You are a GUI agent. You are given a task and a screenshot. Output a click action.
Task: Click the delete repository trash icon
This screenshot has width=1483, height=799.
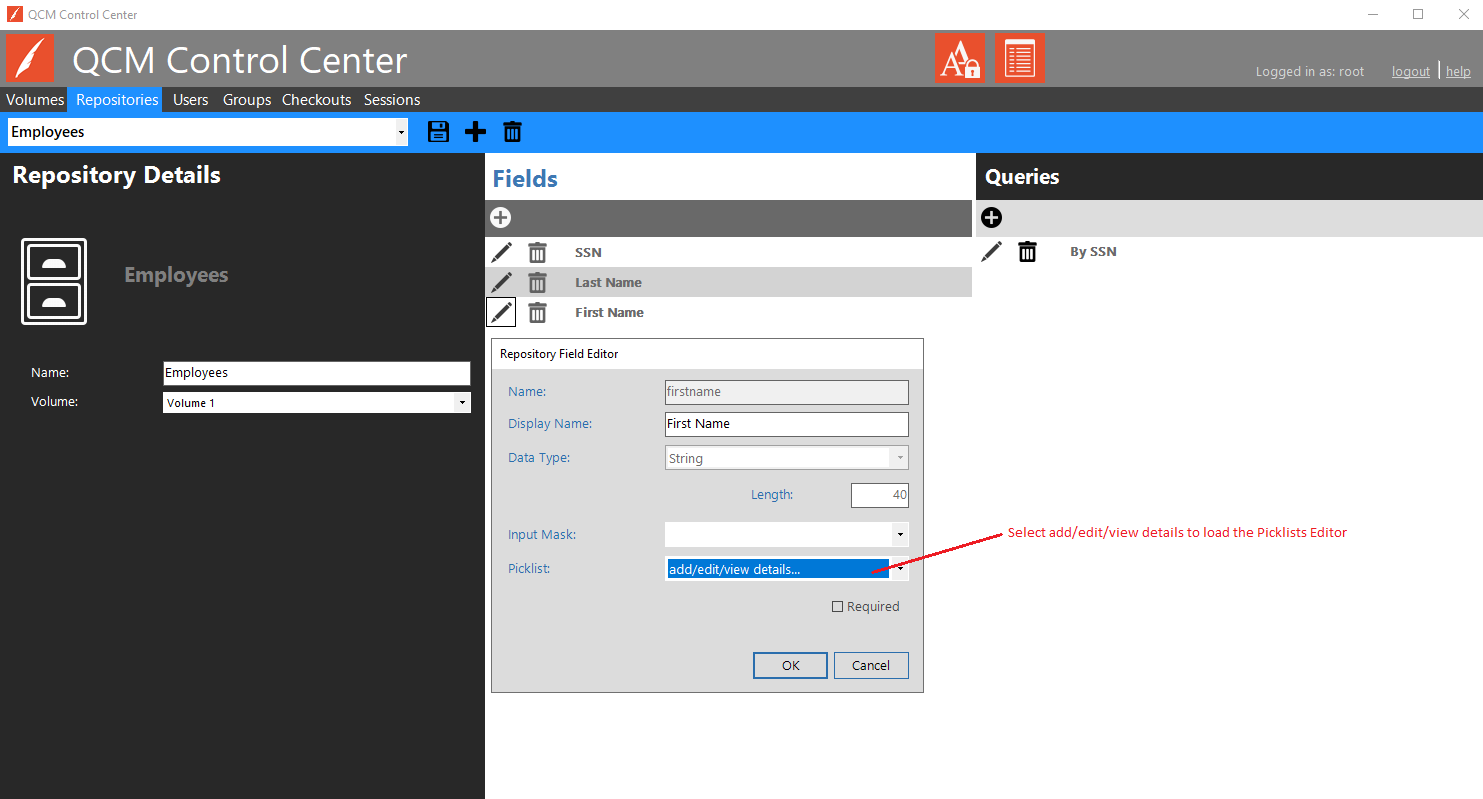(512, 132)
